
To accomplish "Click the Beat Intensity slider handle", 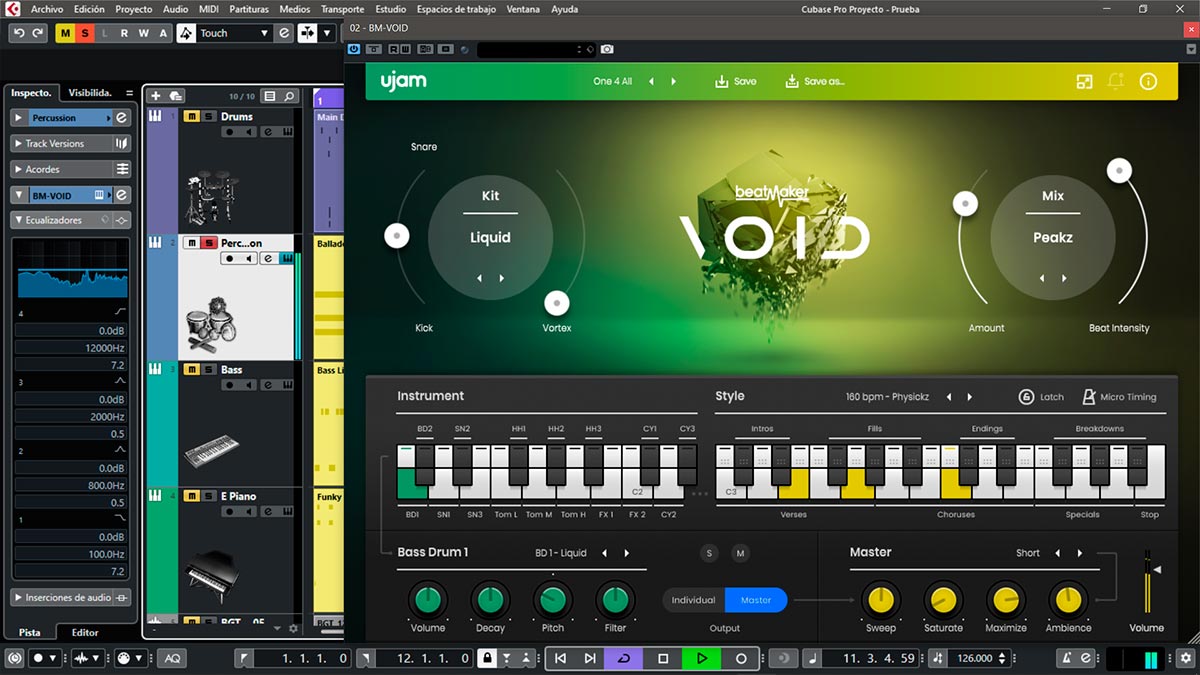I will click(x=1119, y=171).
